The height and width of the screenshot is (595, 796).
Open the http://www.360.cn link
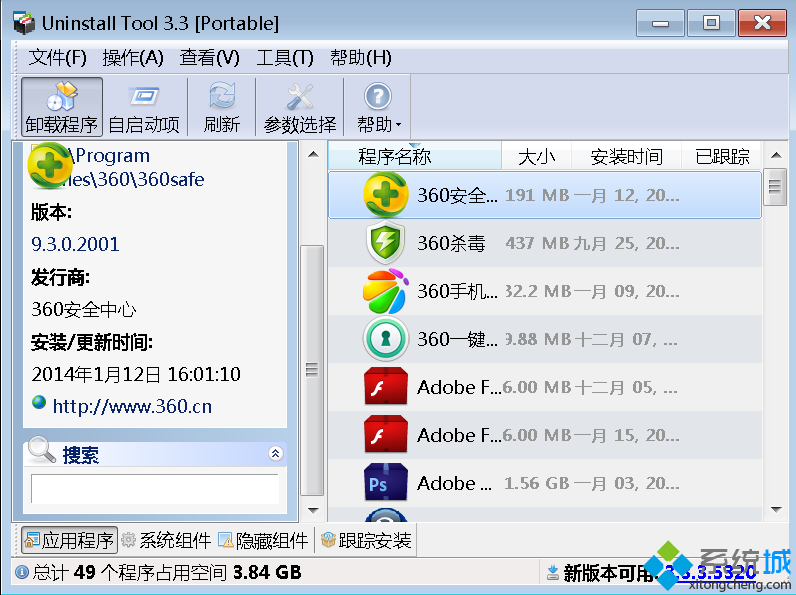click(132, 406)
